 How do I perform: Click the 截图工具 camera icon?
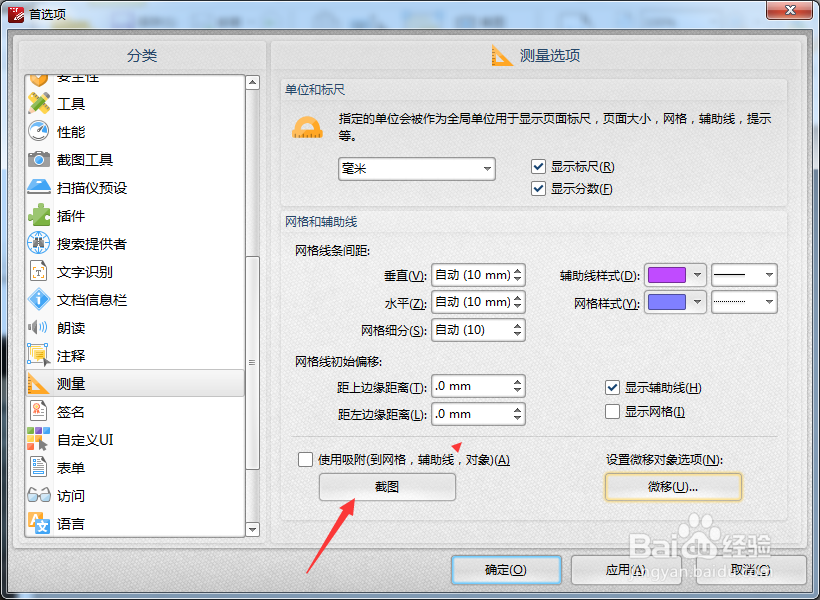click(39, 160)
